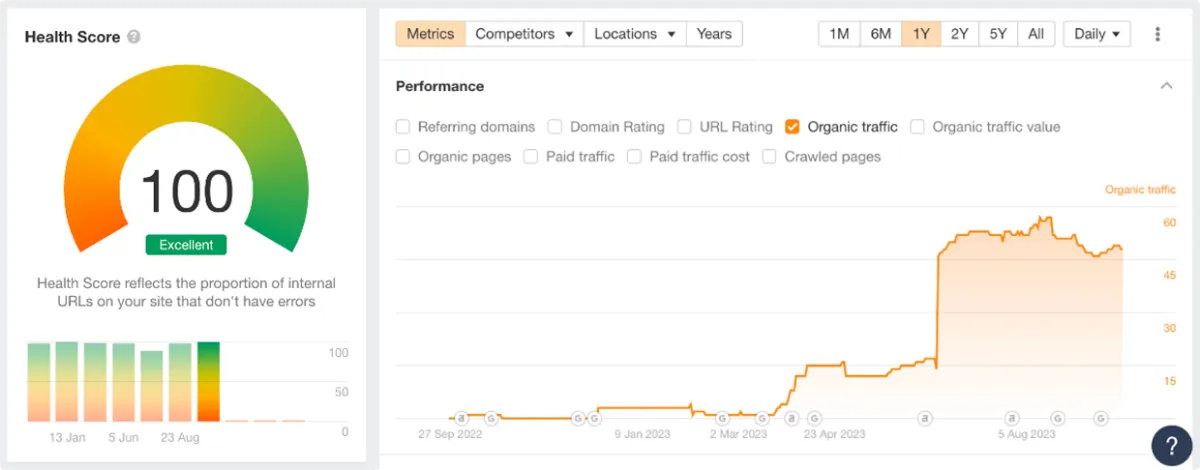Select the Metrics tab

click(430, 34)
